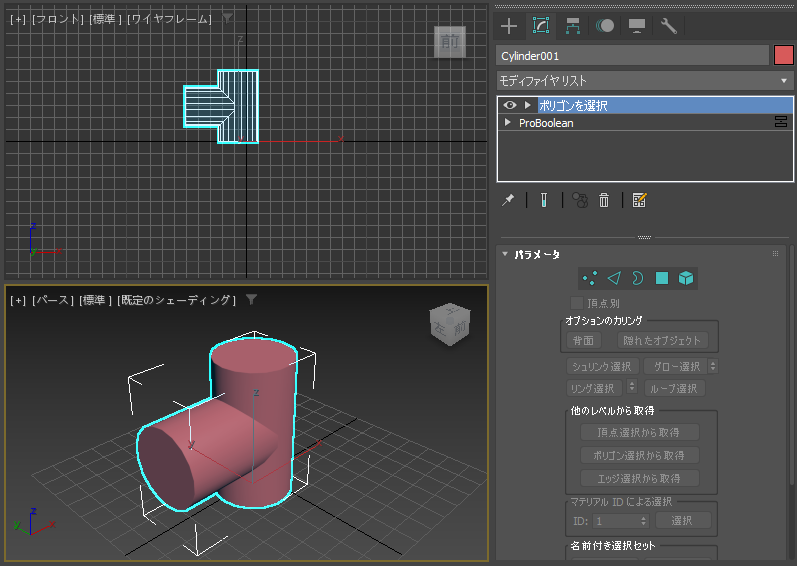Click the Make Unique icon
The height and width of the screenshot is (566, 797).
point(580,200)
